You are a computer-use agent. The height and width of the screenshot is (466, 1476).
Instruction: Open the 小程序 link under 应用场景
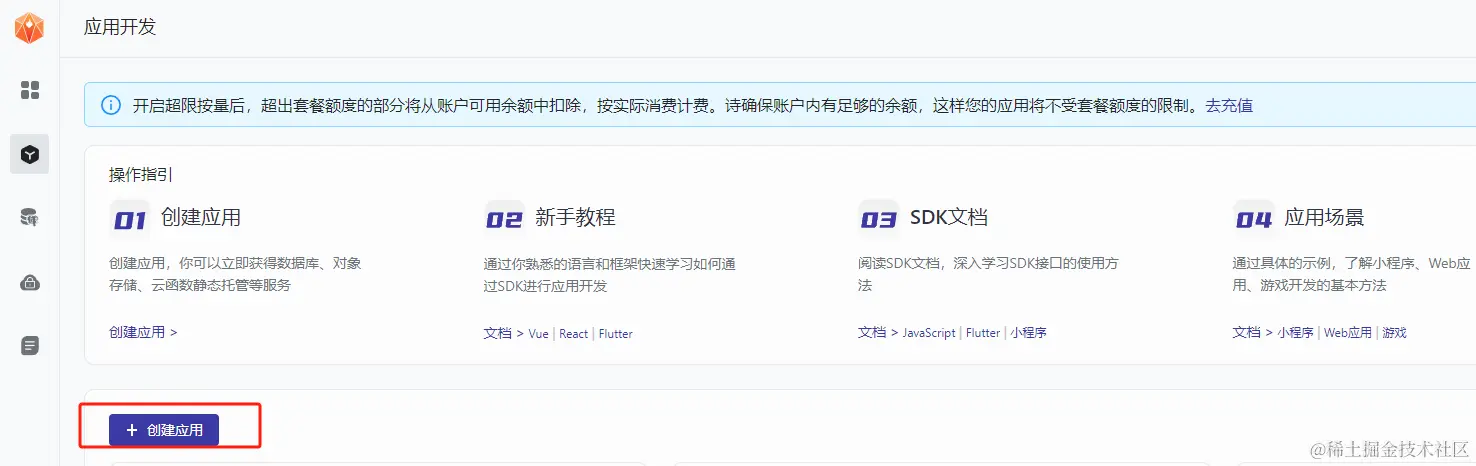point(1295,333)
